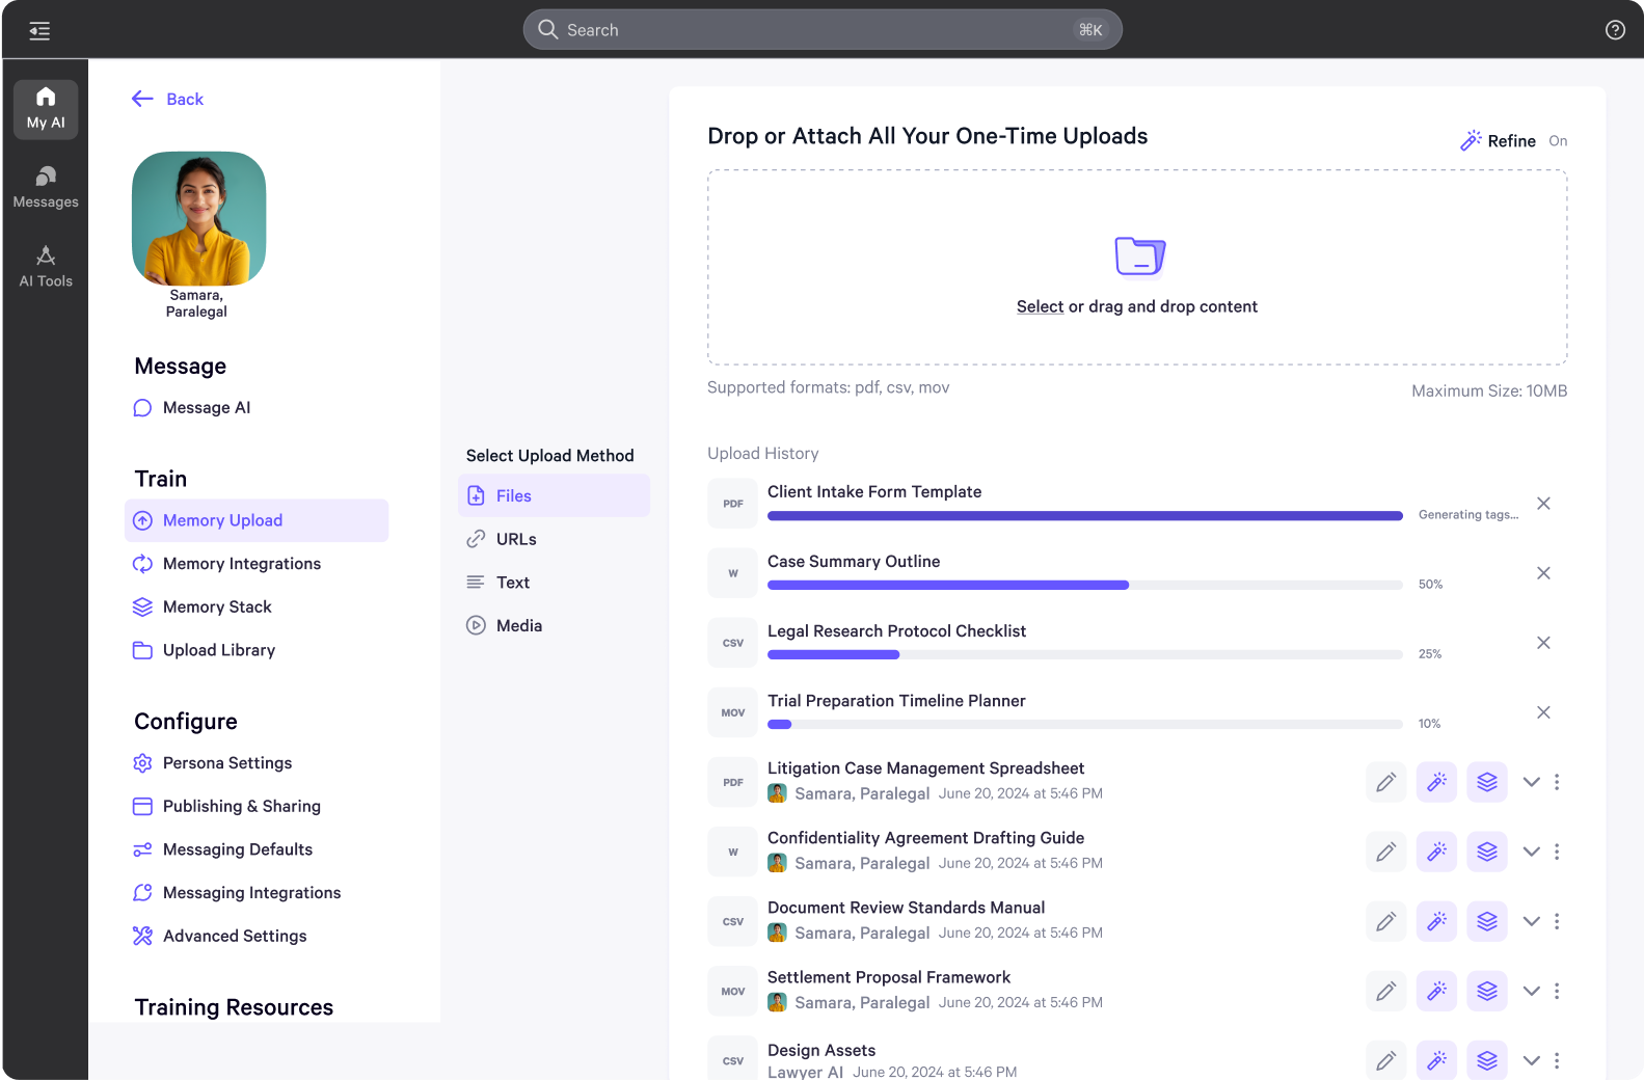Click the help question mark icon
The image size is (1644, 1080).
(x=1614, y=30)
